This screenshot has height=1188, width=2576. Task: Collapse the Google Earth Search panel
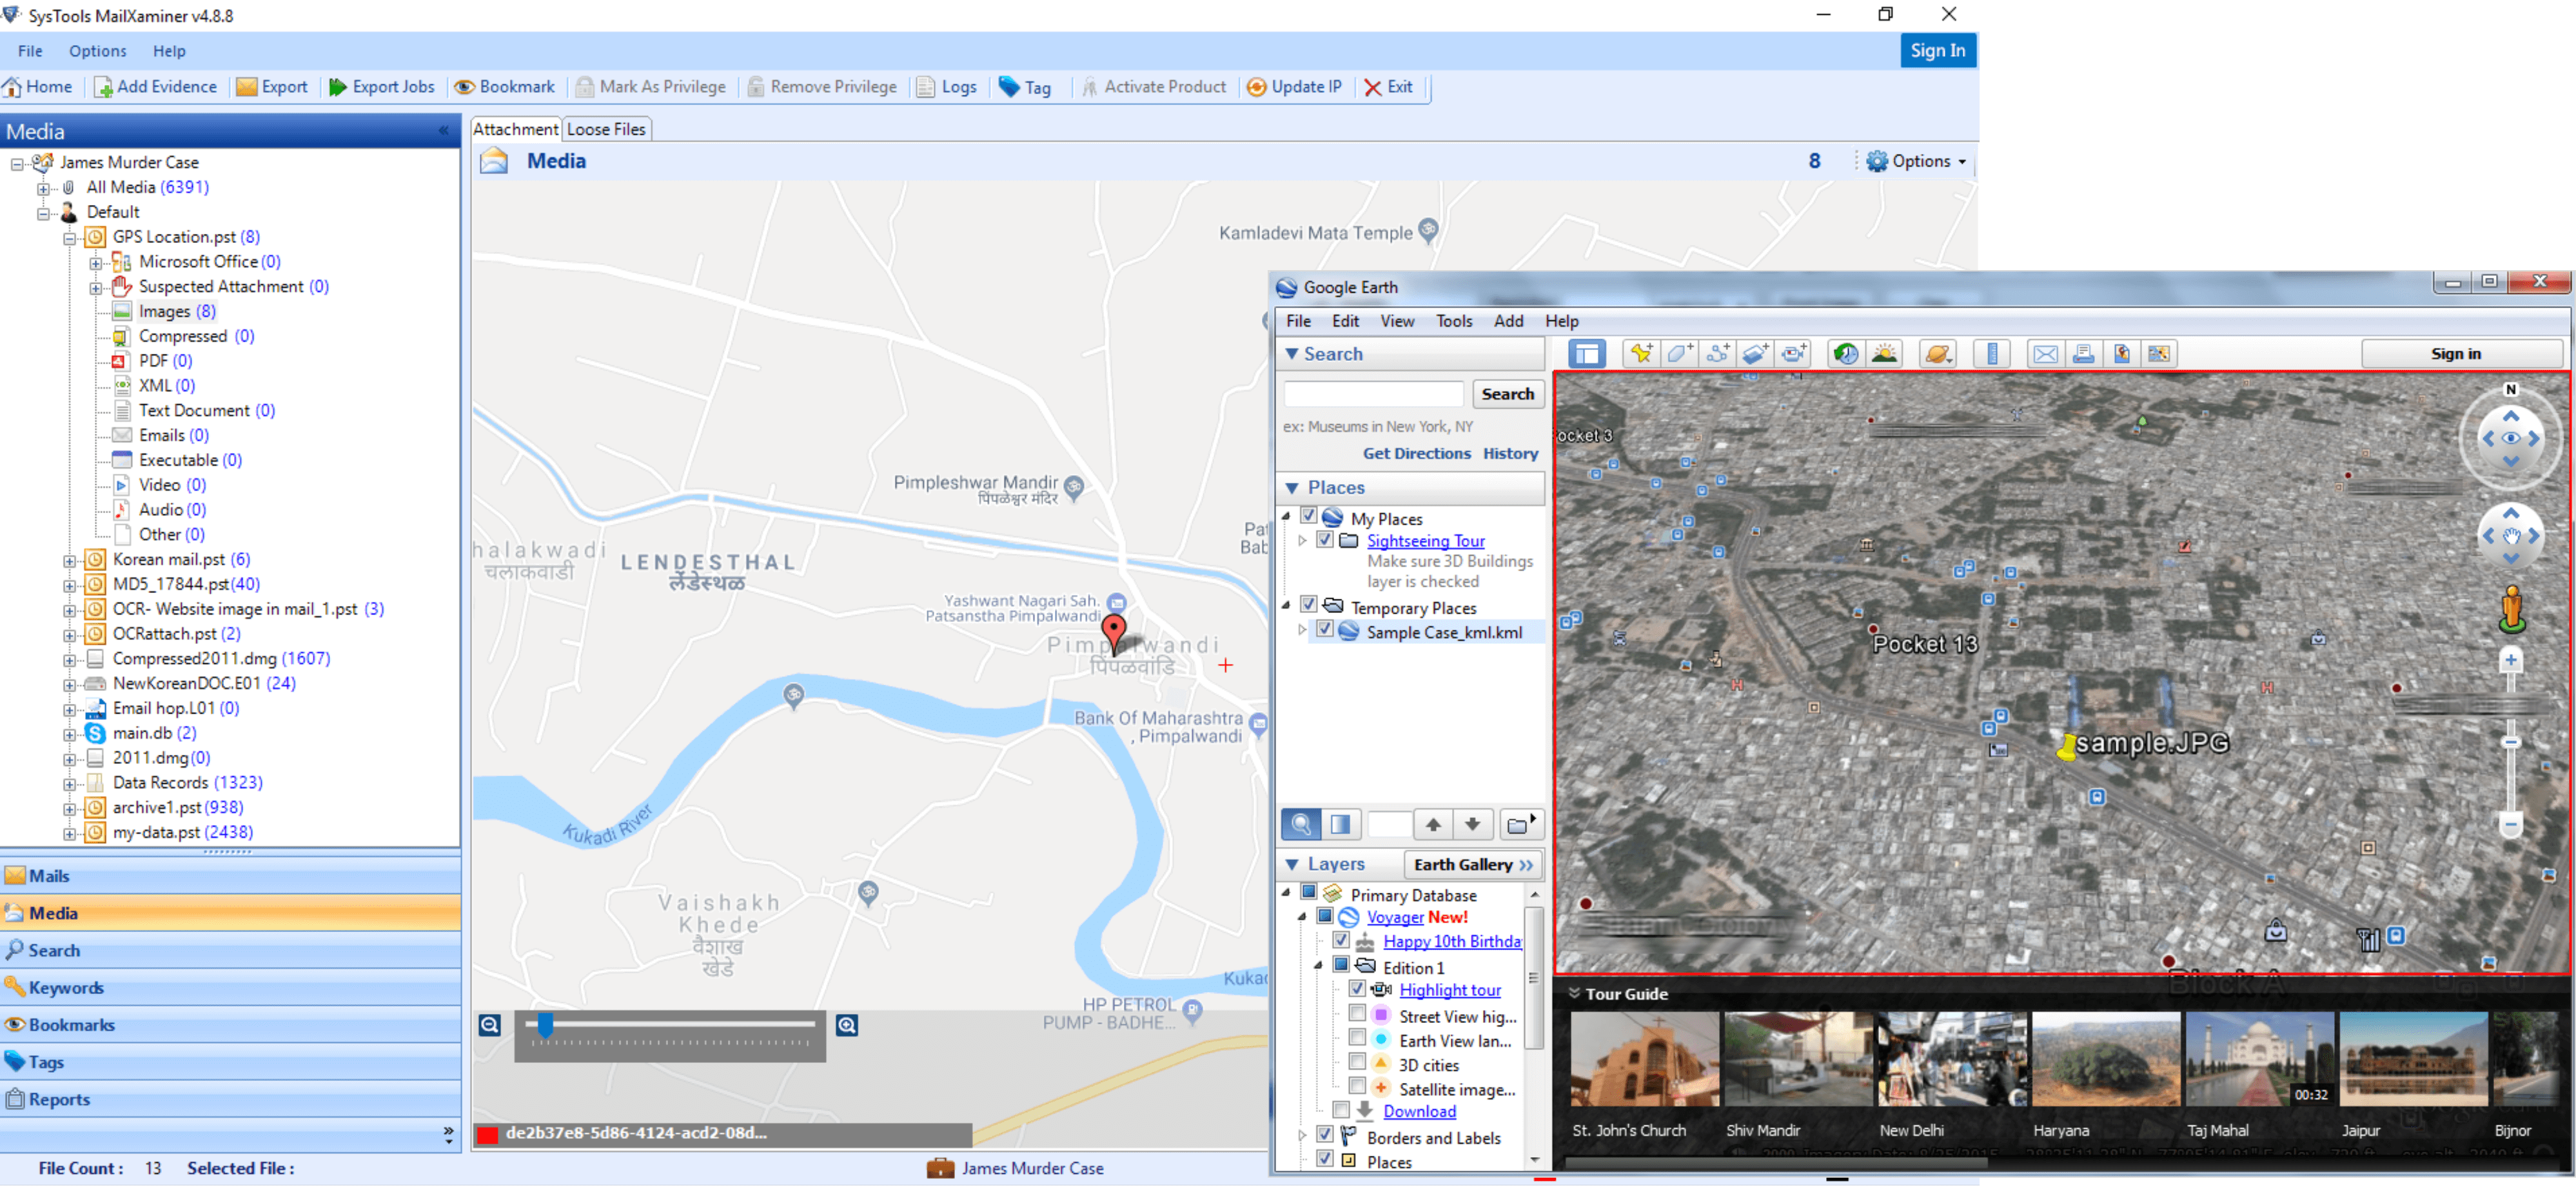click(1292, 354)
